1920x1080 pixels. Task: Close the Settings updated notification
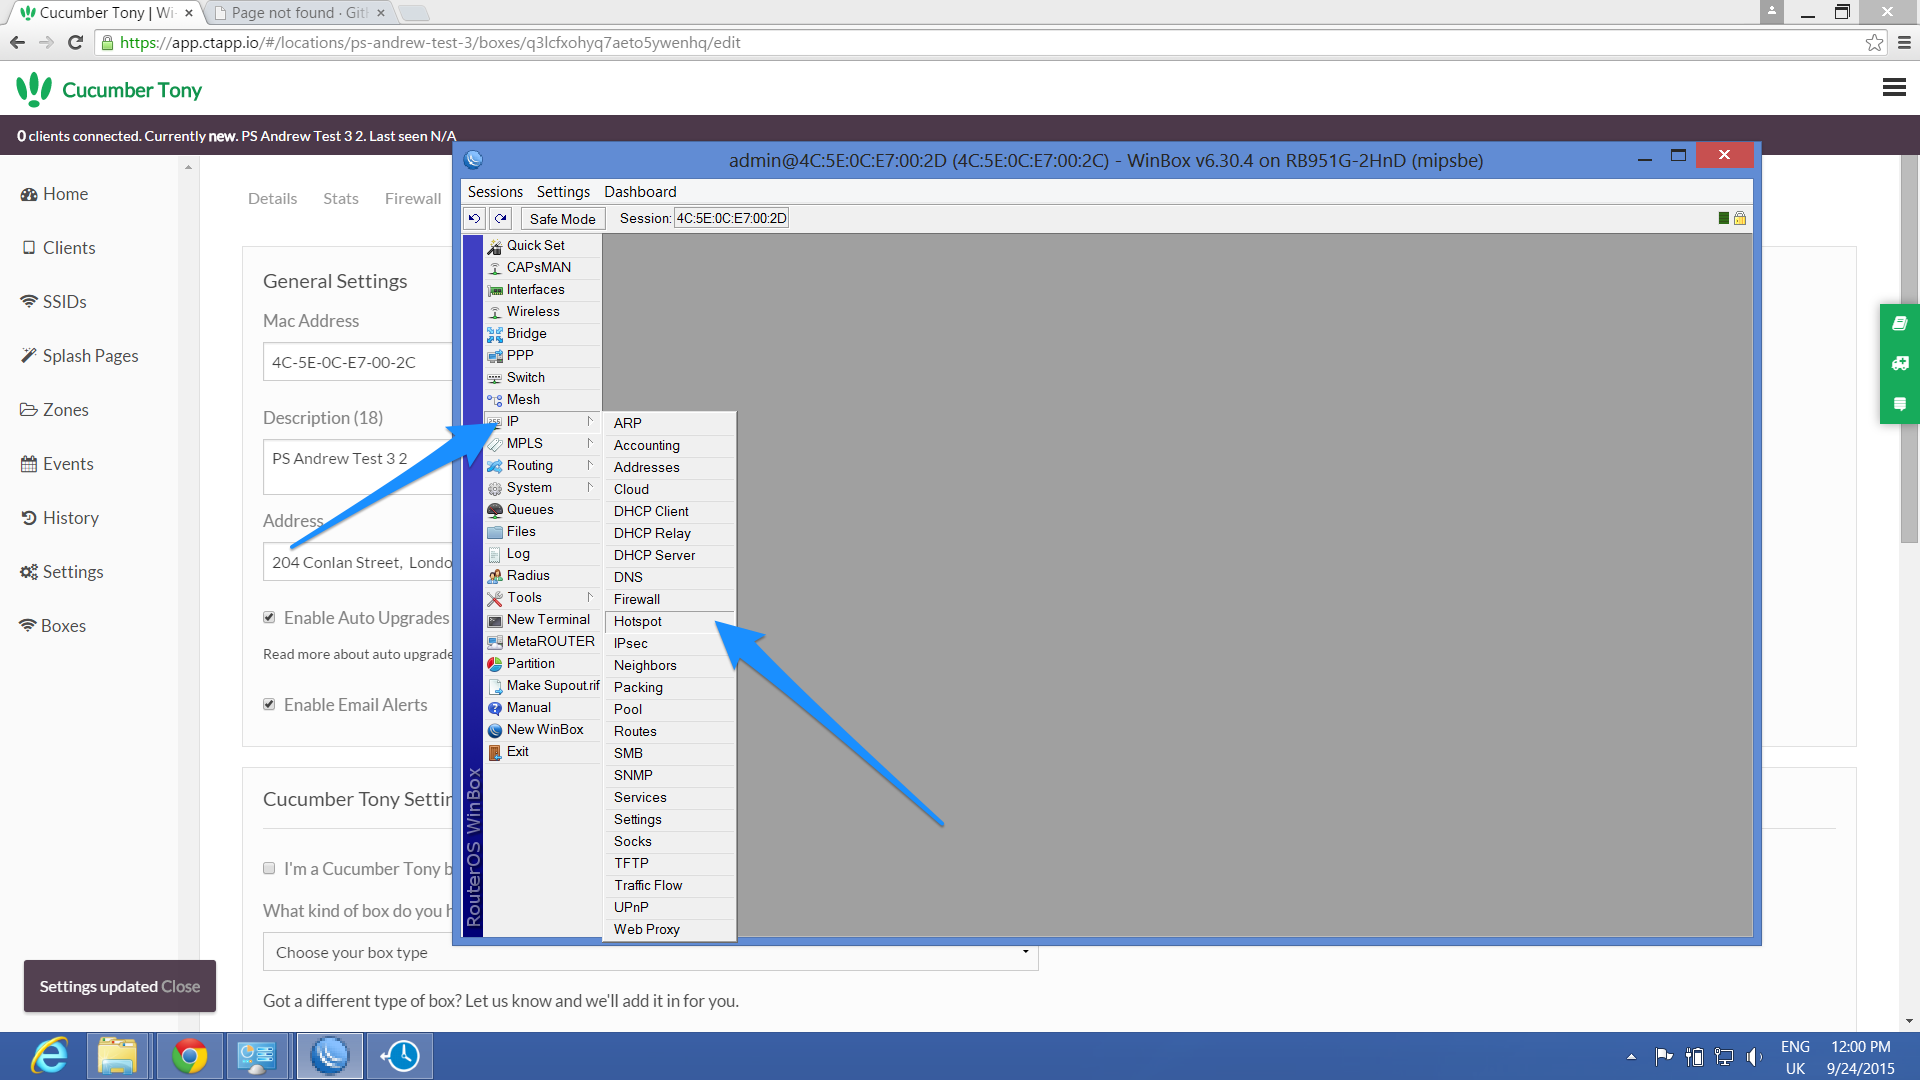click(180, 986)
